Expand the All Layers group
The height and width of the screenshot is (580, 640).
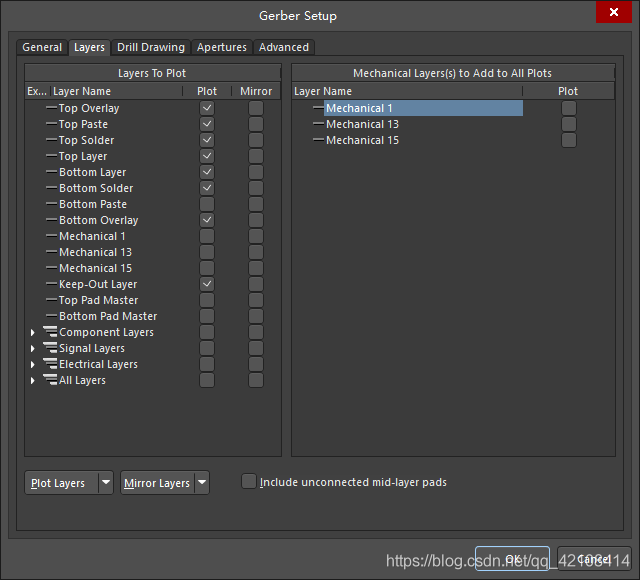tap(33, 380)
